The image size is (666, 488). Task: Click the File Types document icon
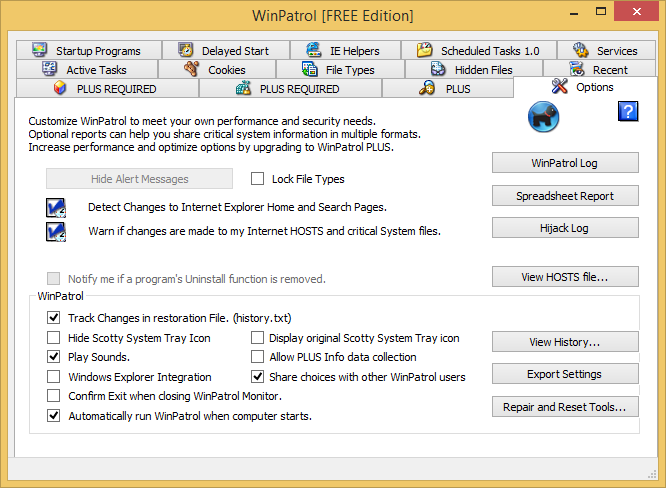pos(310,69)
